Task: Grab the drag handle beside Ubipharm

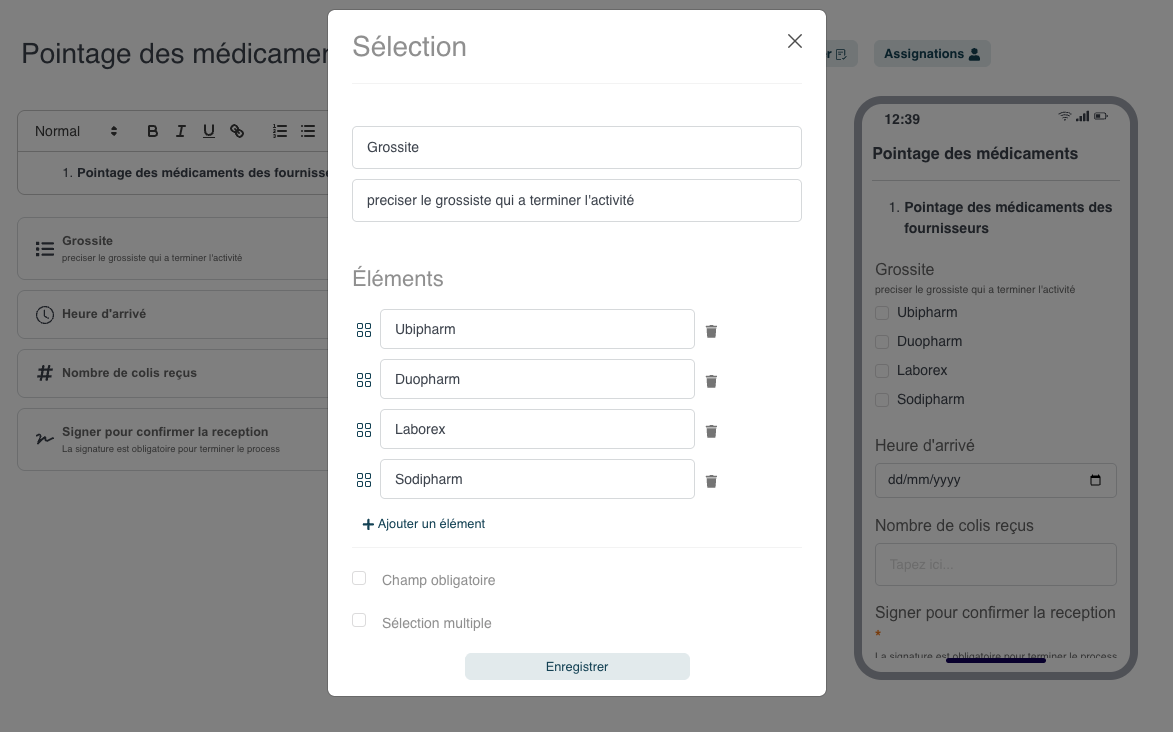Action: tap(364, 330)
